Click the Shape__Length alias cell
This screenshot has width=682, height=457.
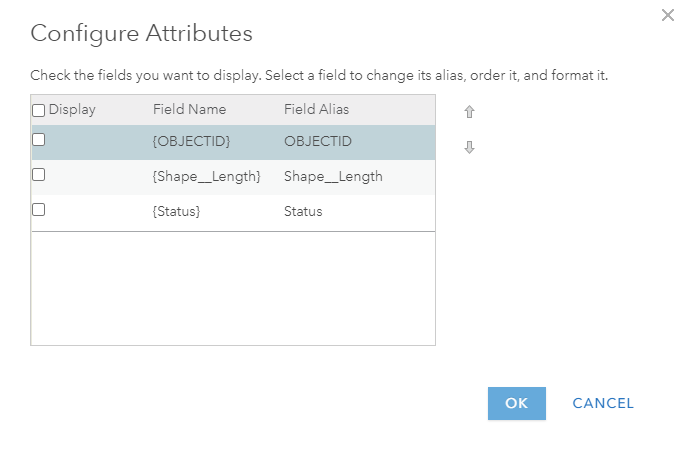point(333,177)
